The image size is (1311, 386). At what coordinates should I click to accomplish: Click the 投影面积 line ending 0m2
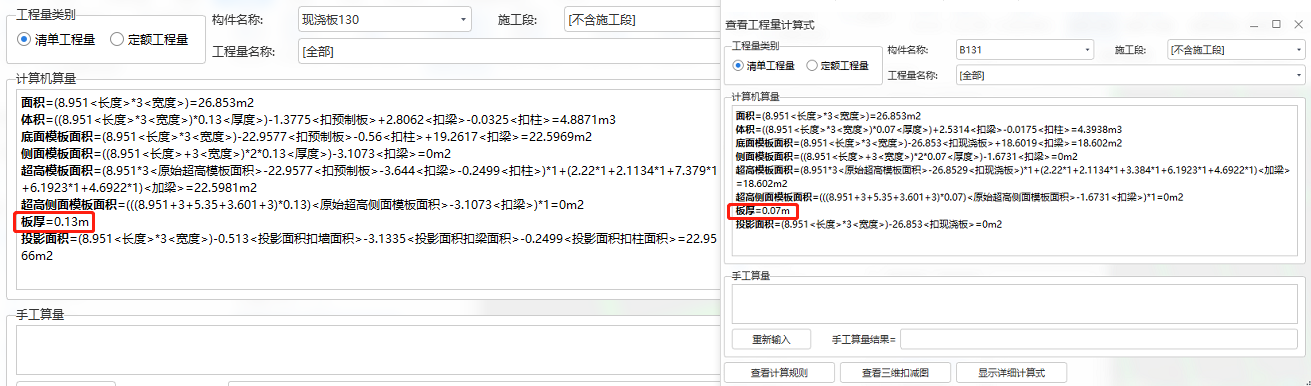(868, 224)
